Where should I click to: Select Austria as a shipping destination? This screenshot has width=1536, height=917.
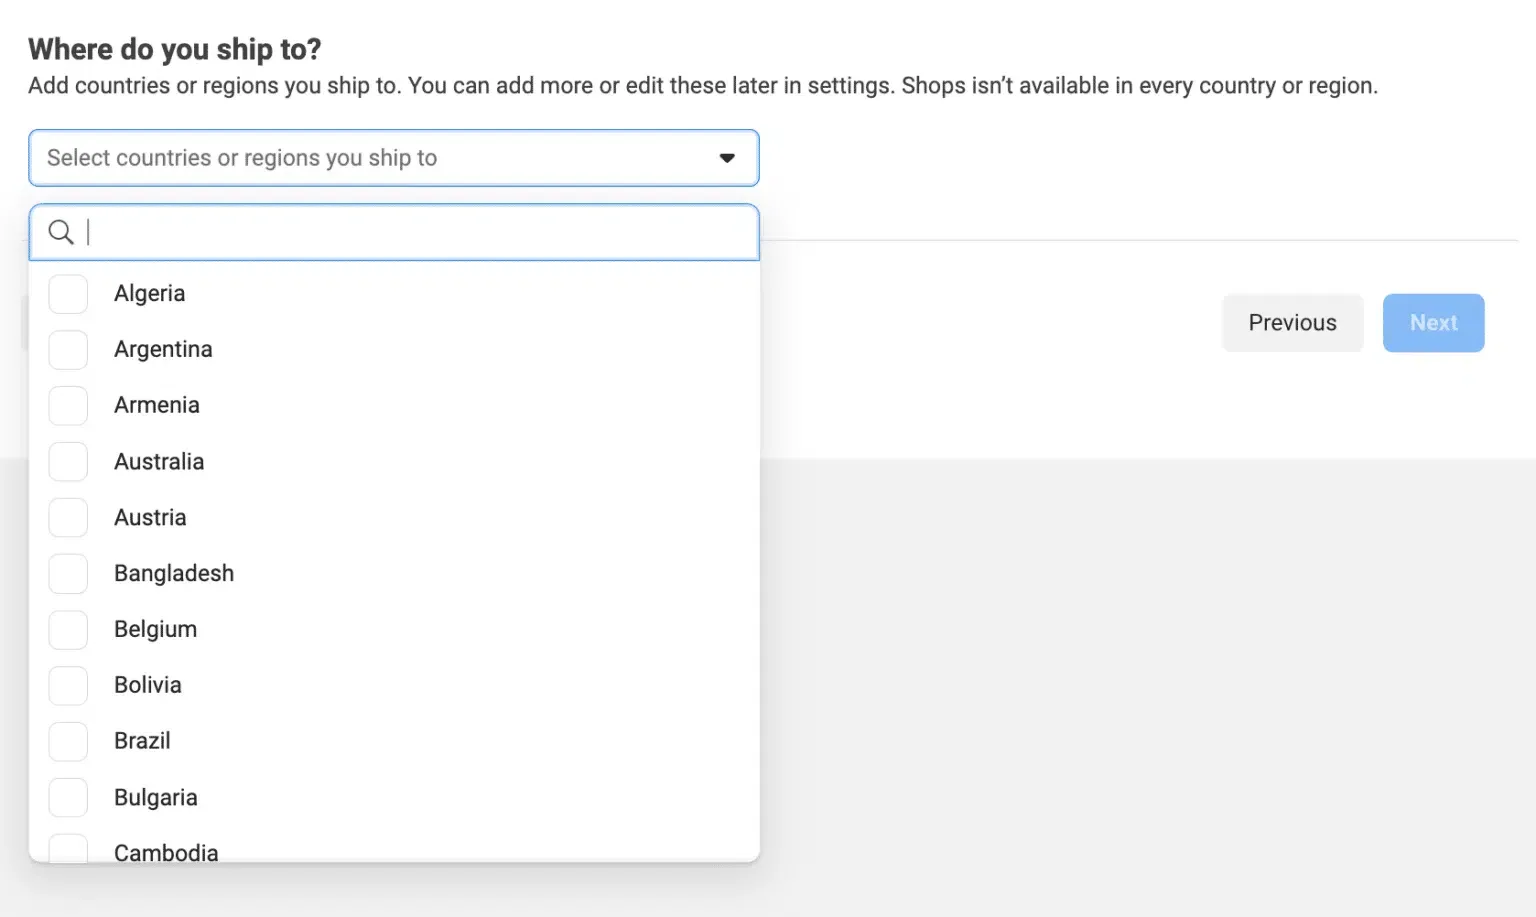click(67, 517)
